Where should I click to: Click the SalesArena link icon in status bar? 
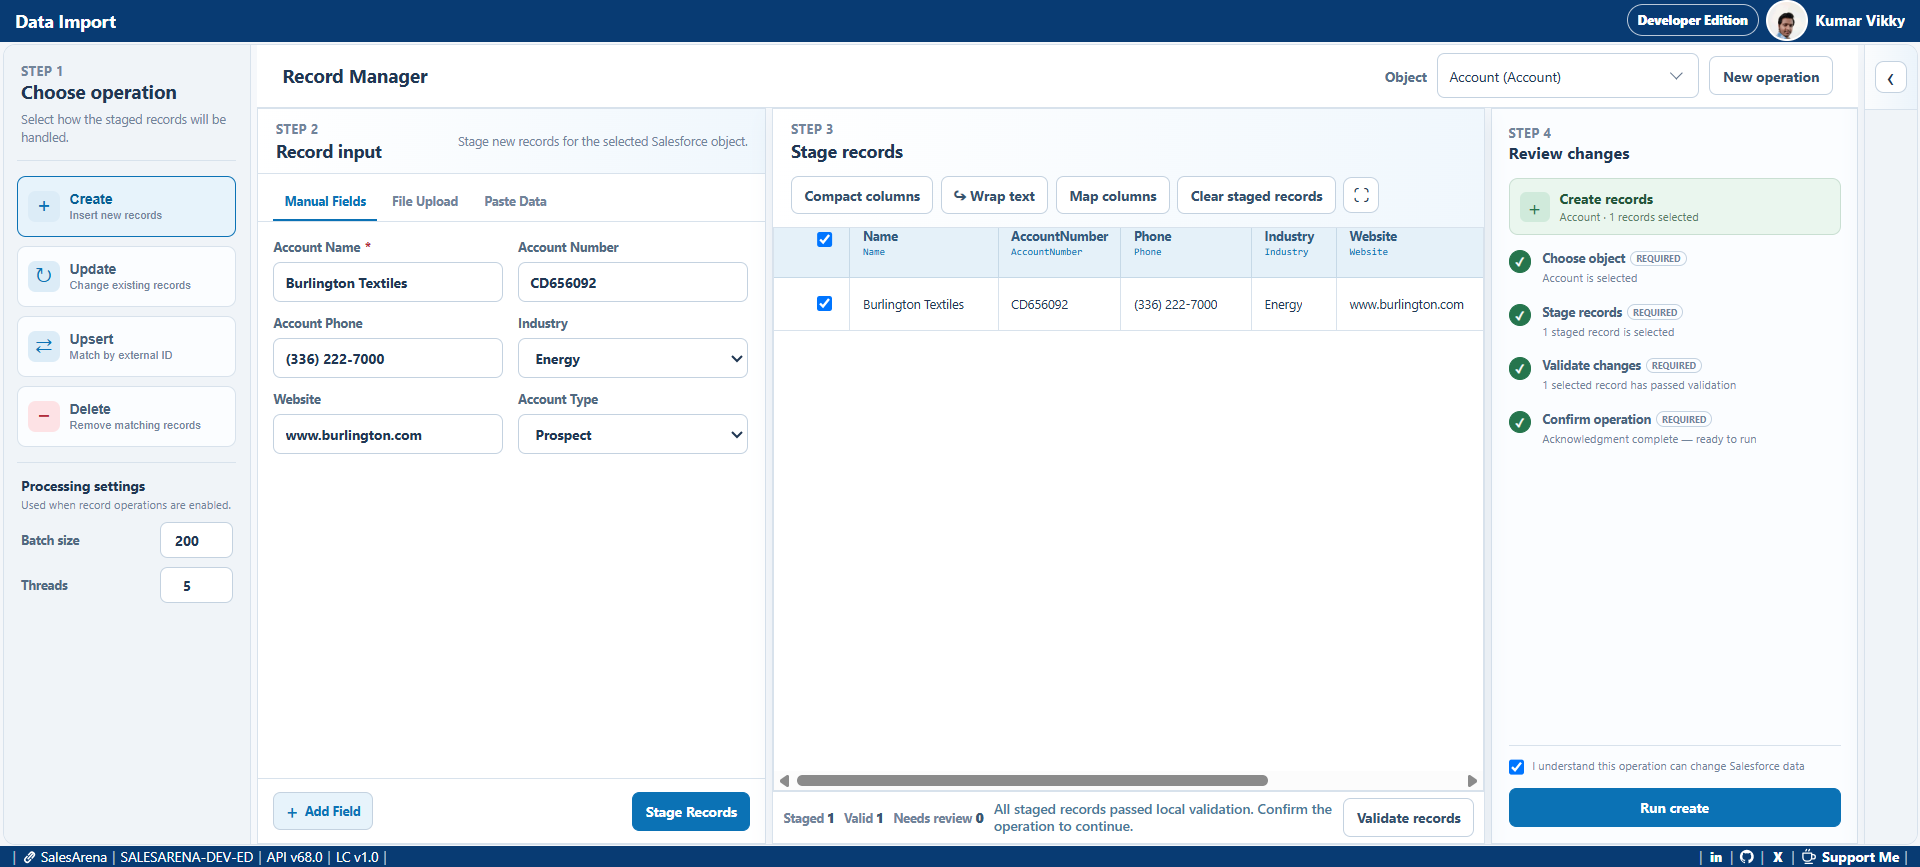[x=30, y=857]
